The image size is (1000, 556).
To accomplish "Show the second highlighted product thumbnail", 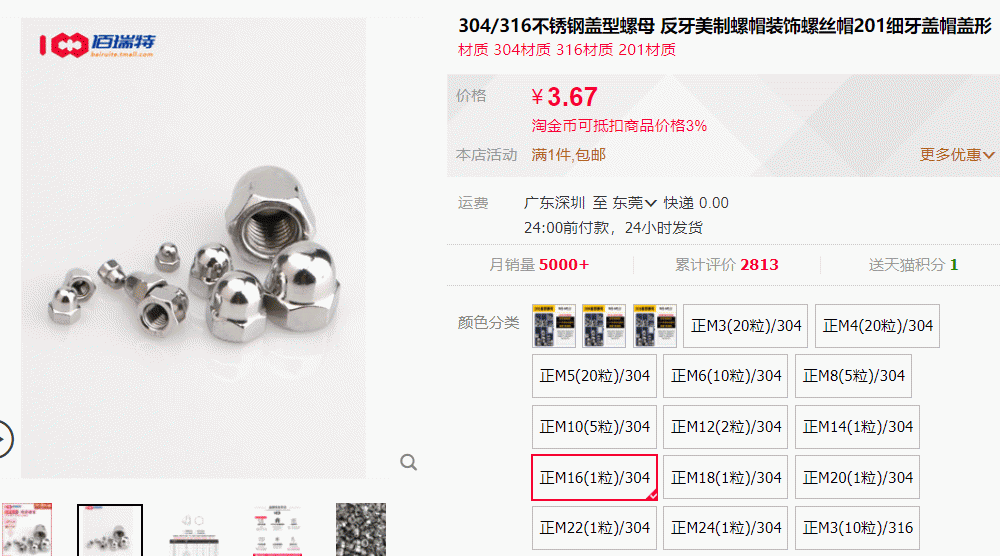I will [x=110, y=530].
